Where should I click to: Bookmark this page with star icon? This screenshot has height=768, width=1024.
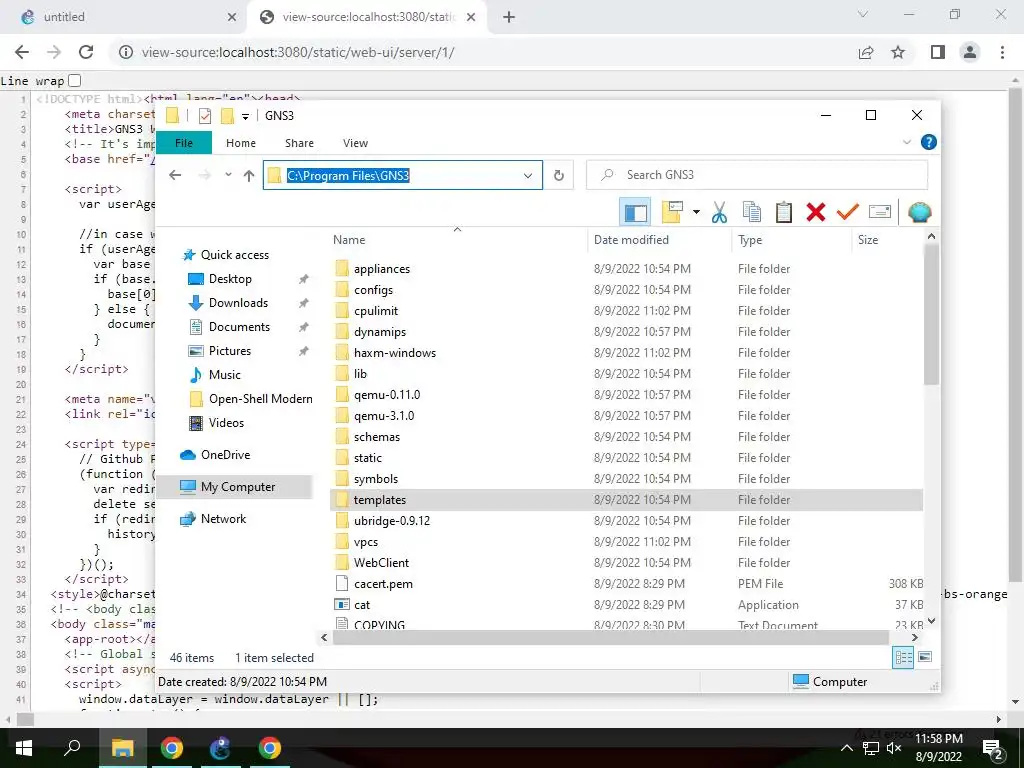pos(898,52)
